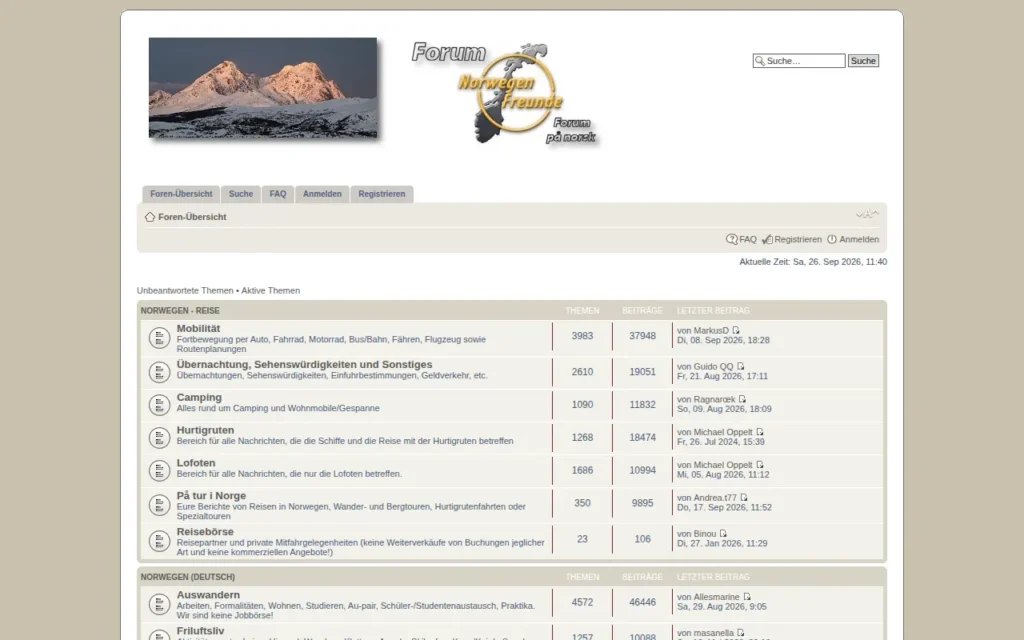Screen dimensions: 1024x640
Task: View latest post icon by masanella
Action: (741, 633)
